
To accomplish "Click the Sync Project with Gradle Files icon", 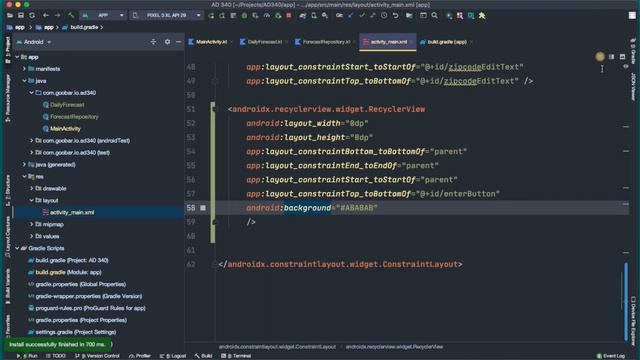I will click(x=302, y=16).
